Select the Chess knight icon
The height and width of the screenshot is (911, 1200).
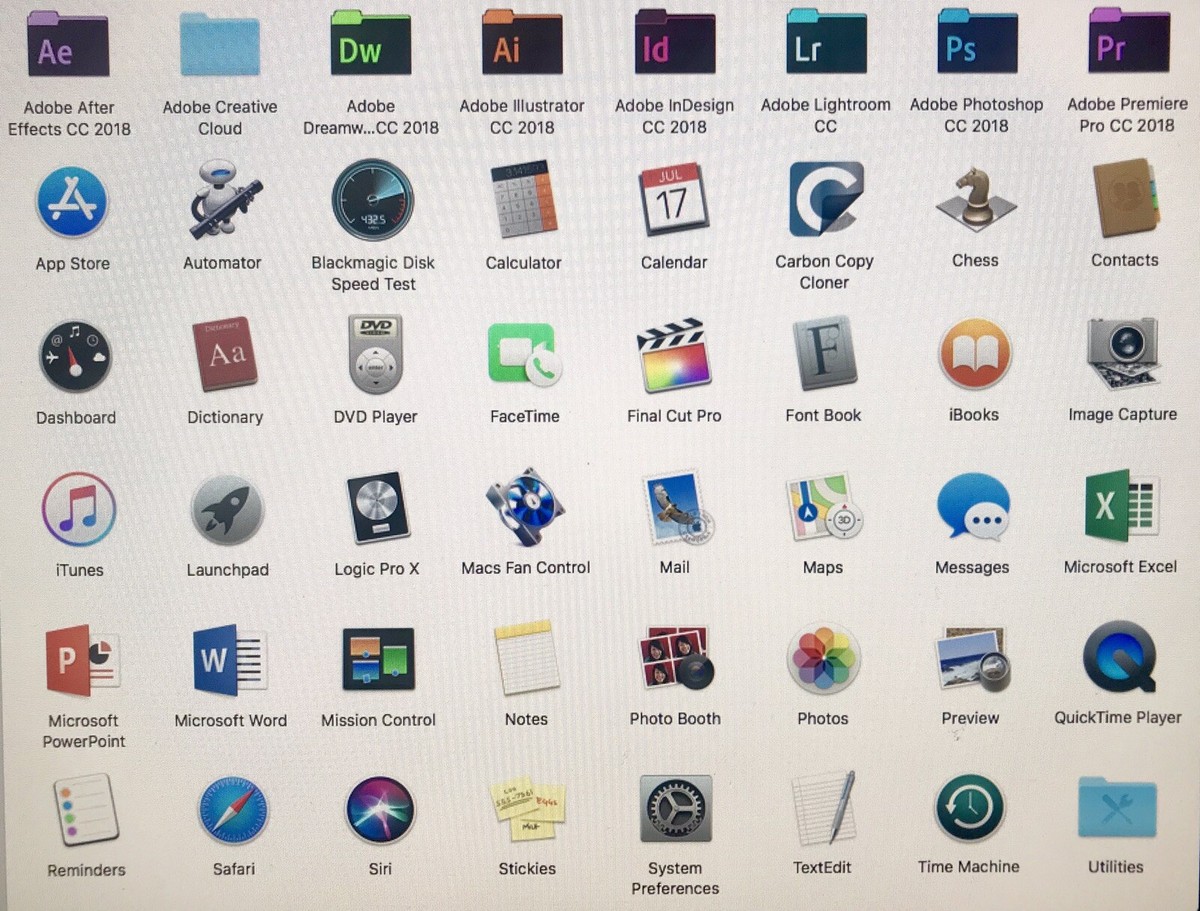pos(975,199)
